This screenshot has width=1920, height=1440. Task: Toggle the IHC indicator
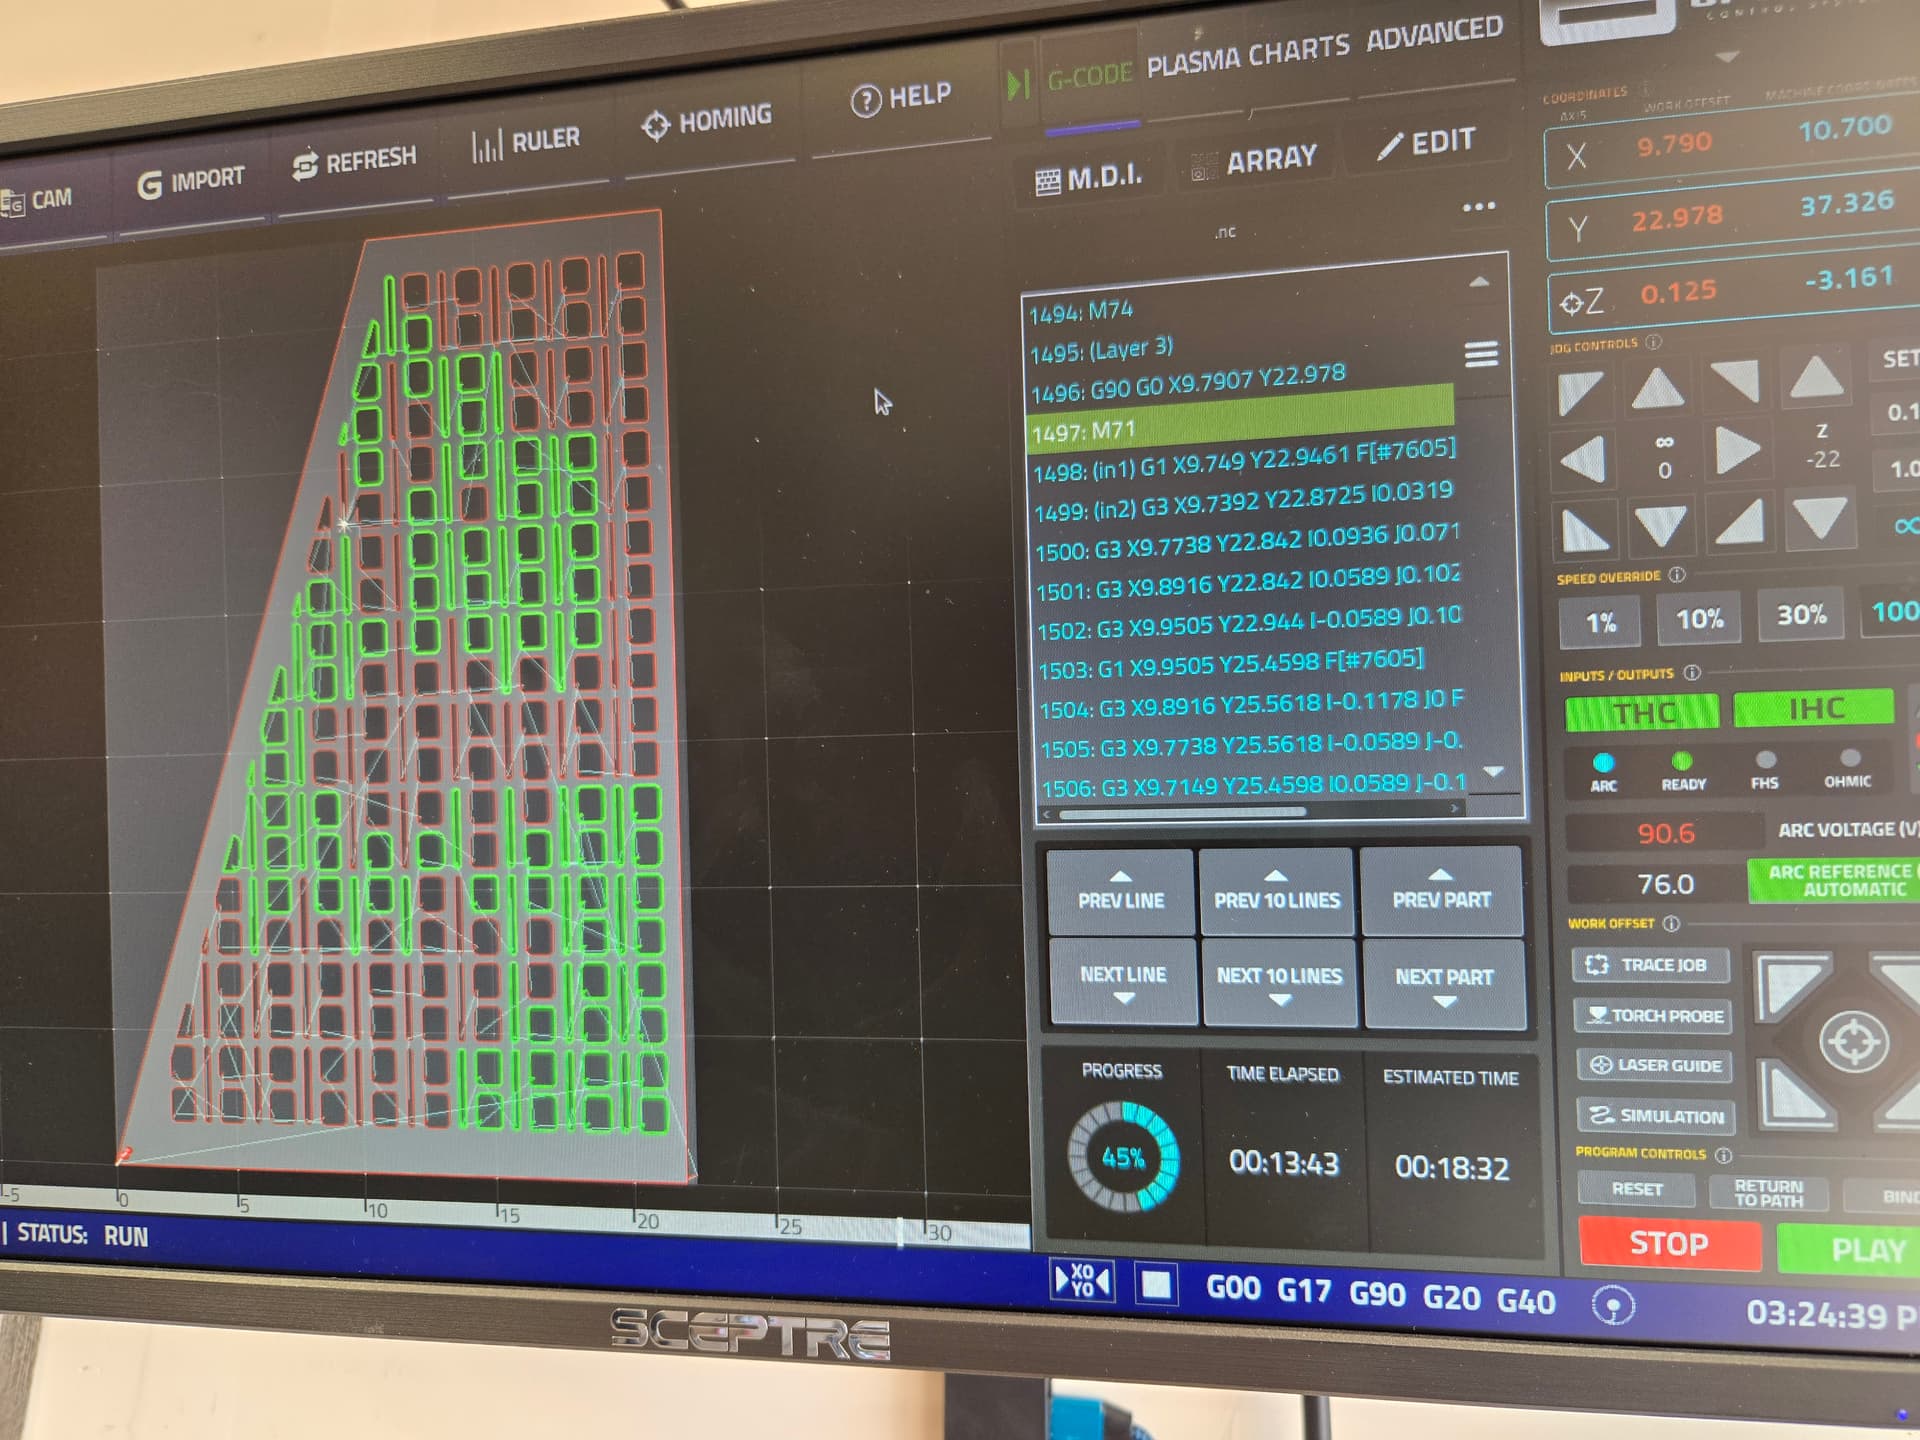click(x=1814, y=708)
